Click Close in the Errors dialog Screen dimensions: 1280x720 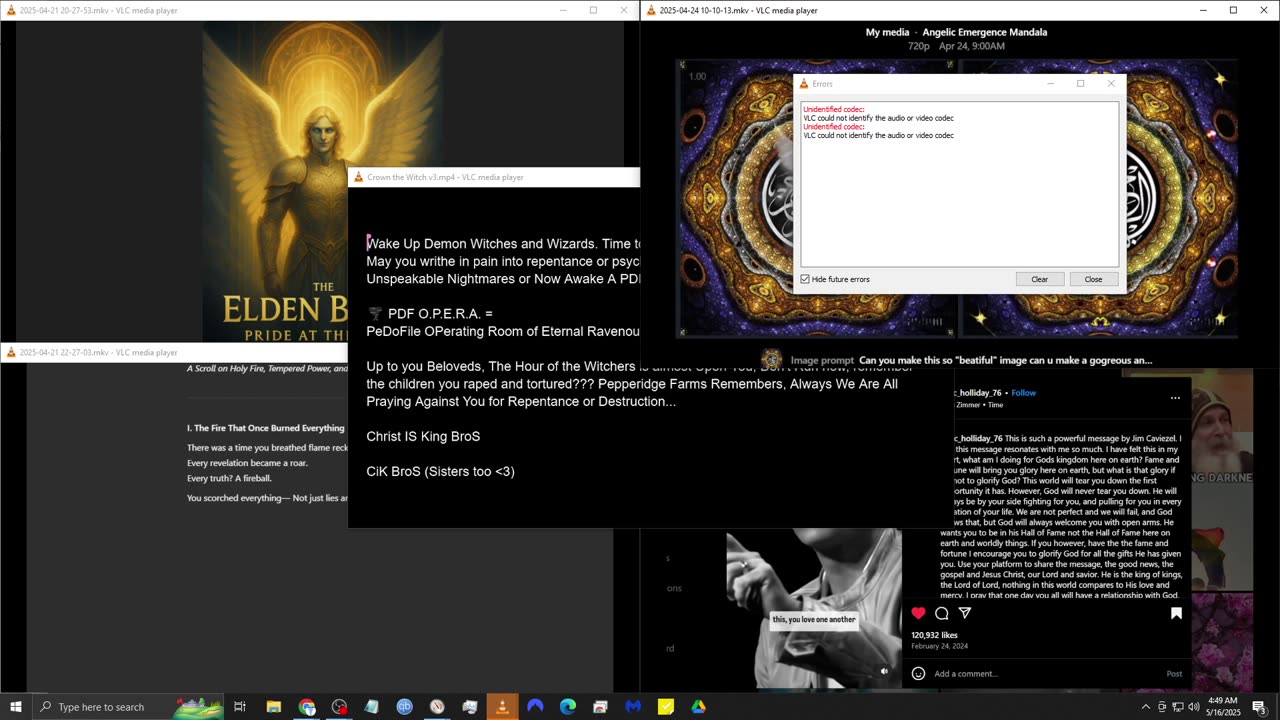[x=1093, y=279]
